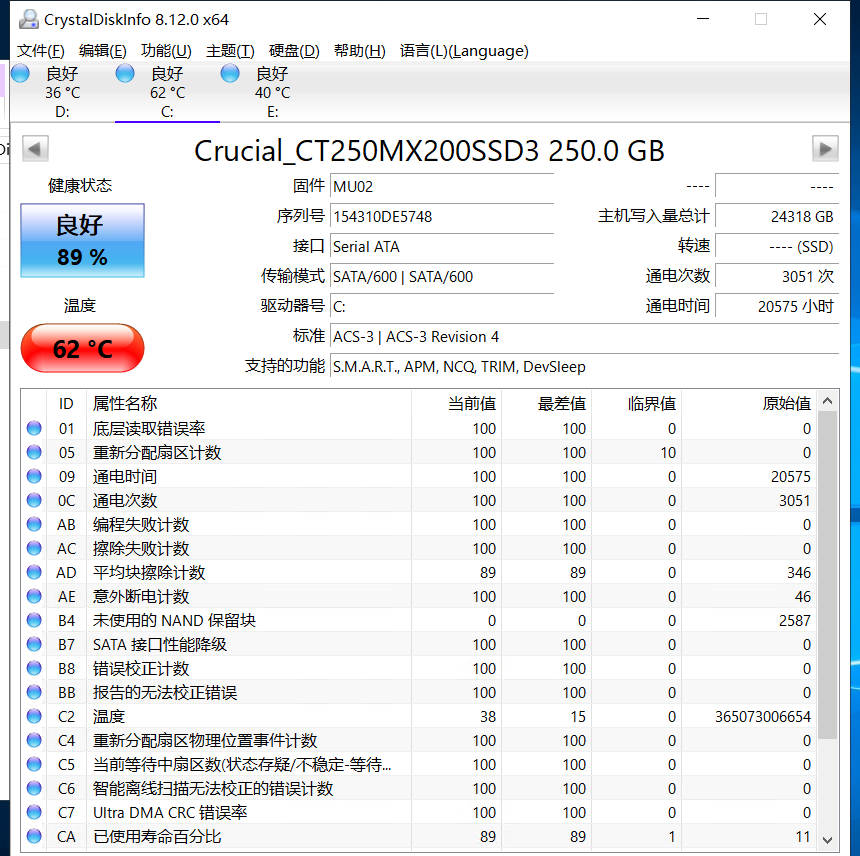Click the 序列号 serial number field
This screenshot has height=856, width=860.
441,216
